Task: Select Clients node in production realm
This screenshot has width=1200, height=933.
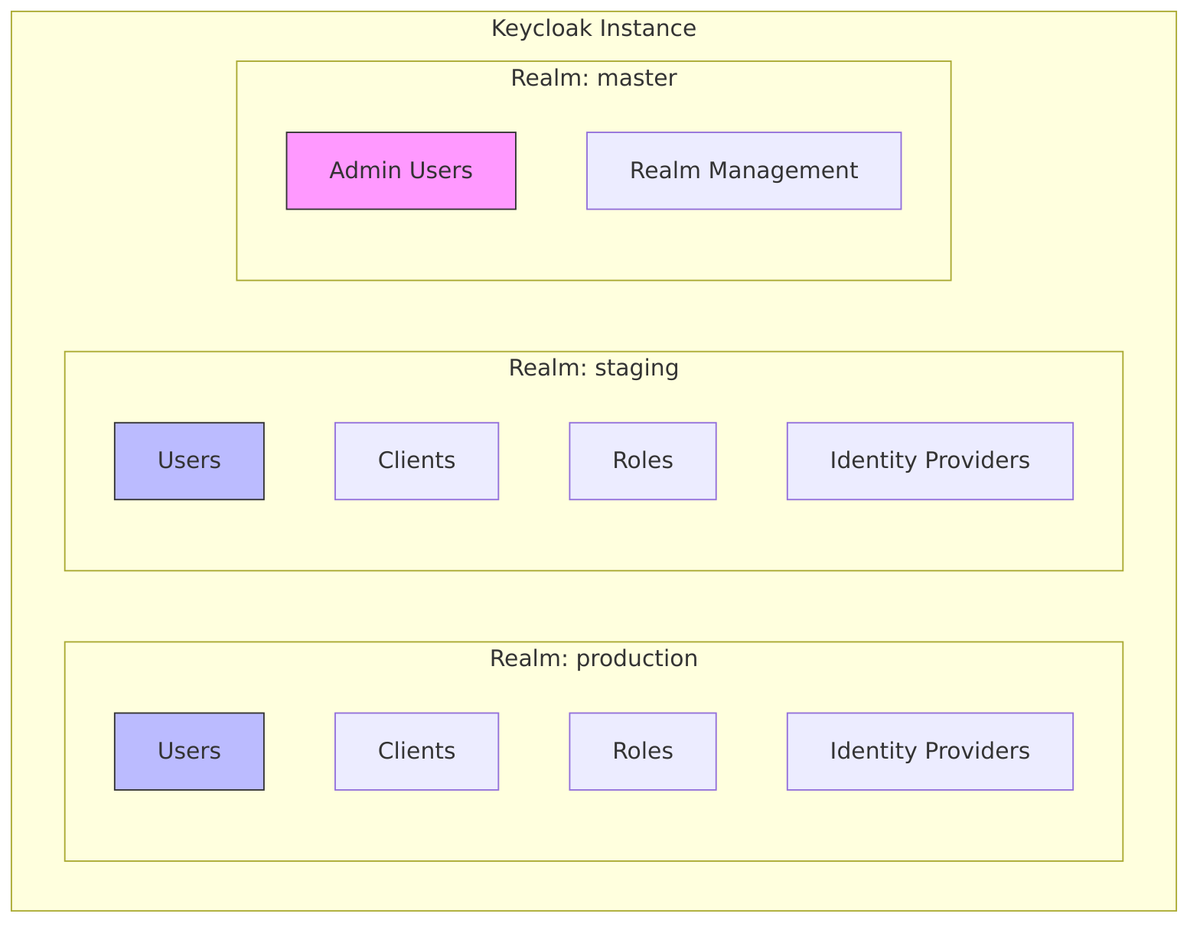Action: pos(416,751)
